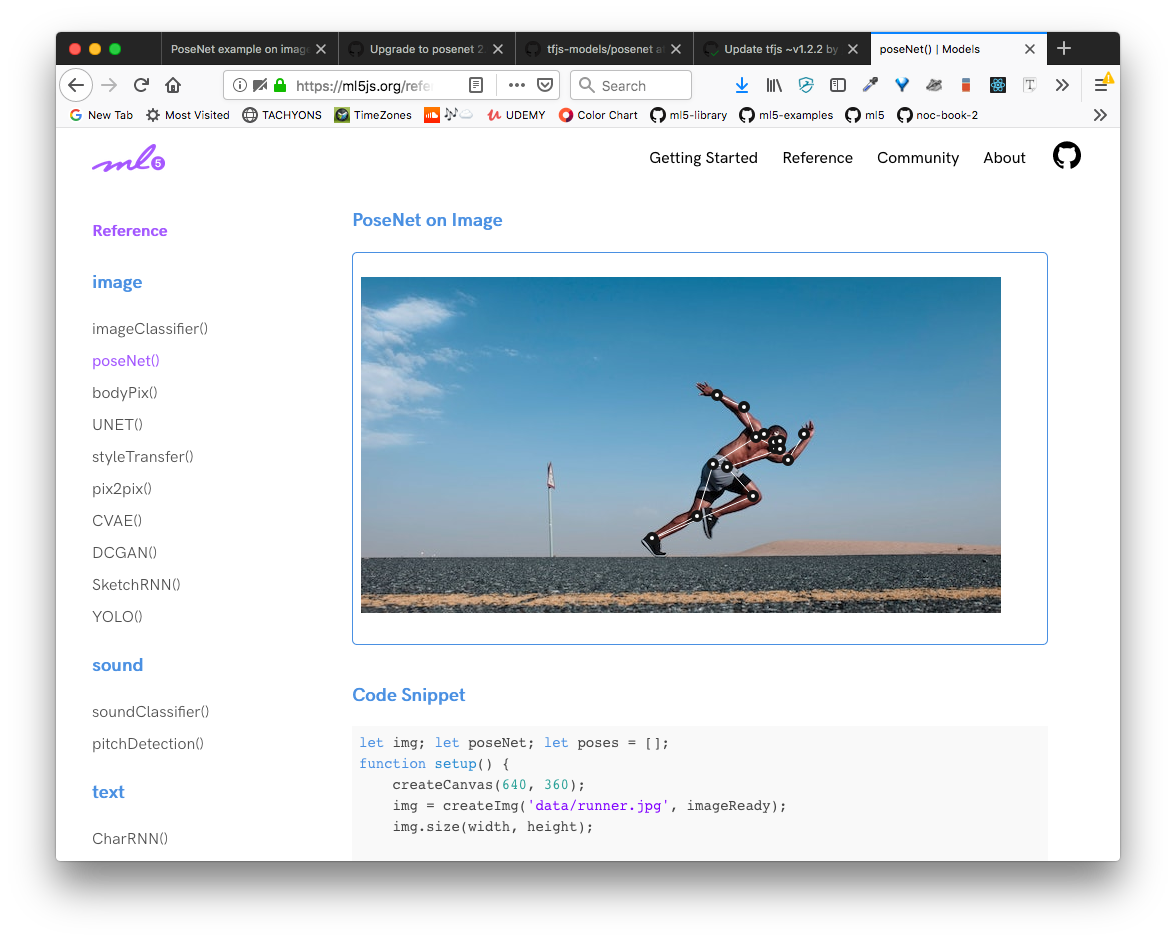Viewport: 1176px width, 941px height.
Task: Expand the toolbar overflow chevron
Action: coord(1062,85)
